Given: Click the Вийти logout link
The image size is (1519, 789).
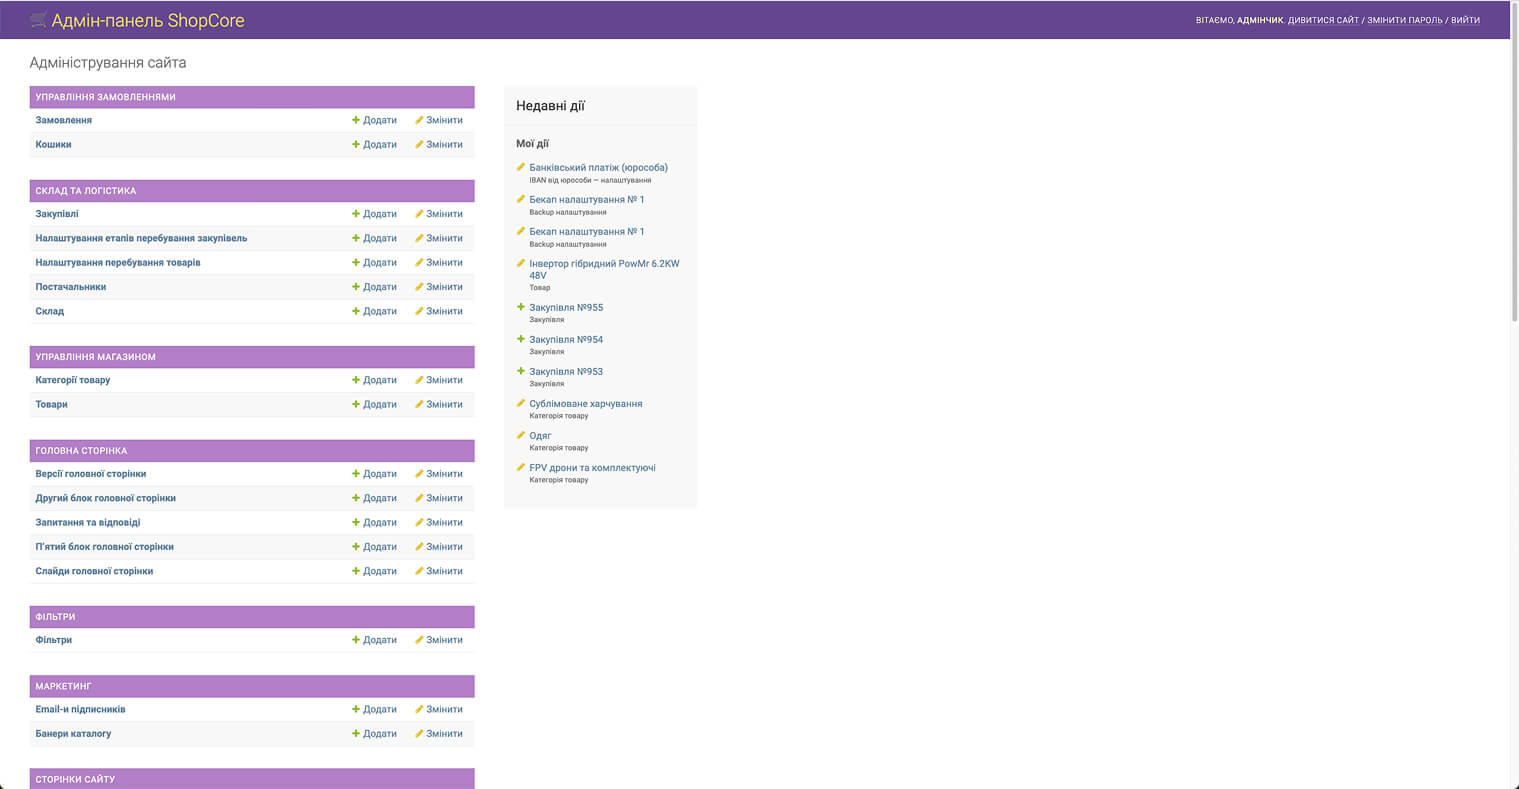Looking at the screenshot, I should tap(1465, 20).
